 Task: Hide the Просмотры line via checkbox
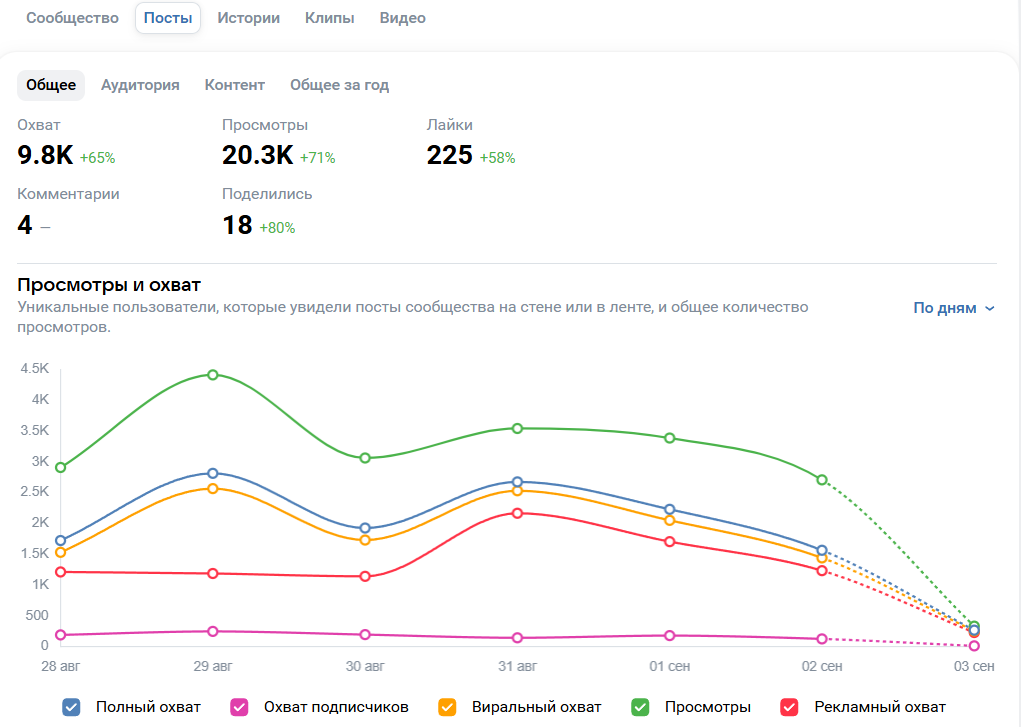coord(640,707)
